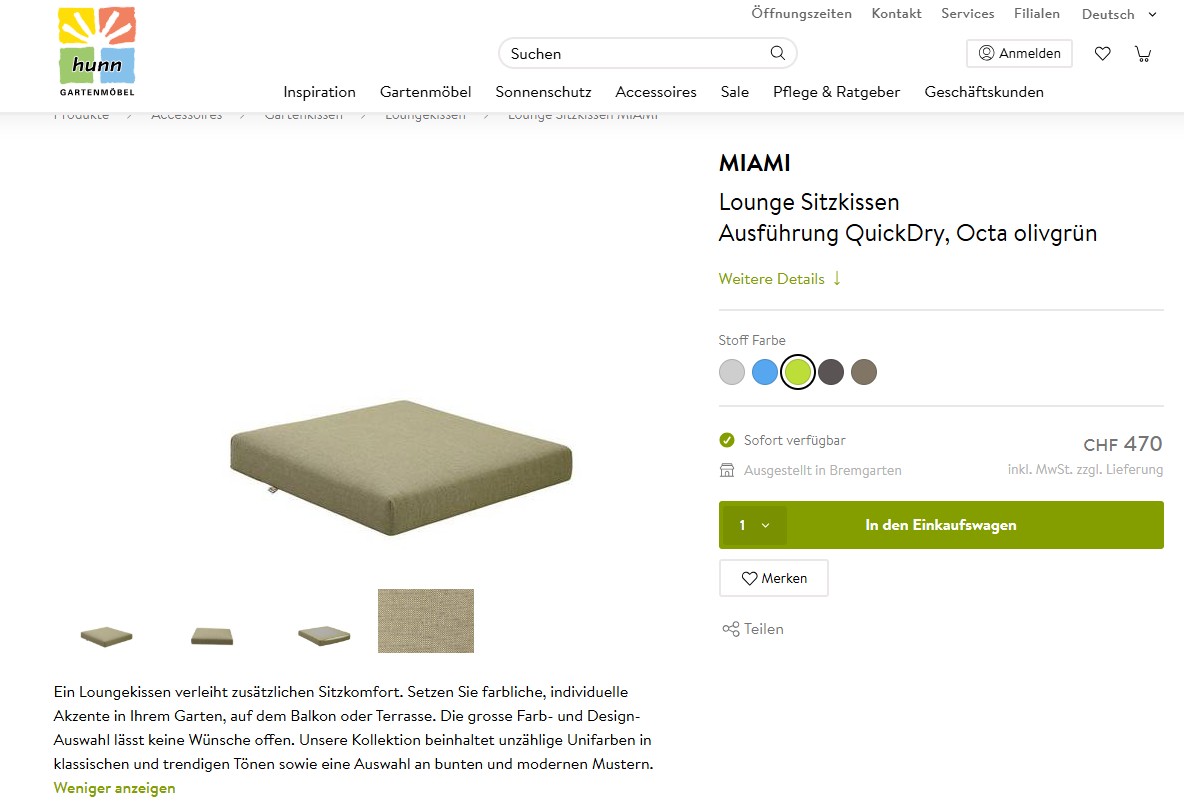1184x802 pixels.
Task: Select the taupe brown fabric color
Action: click(x=864, y=372)
